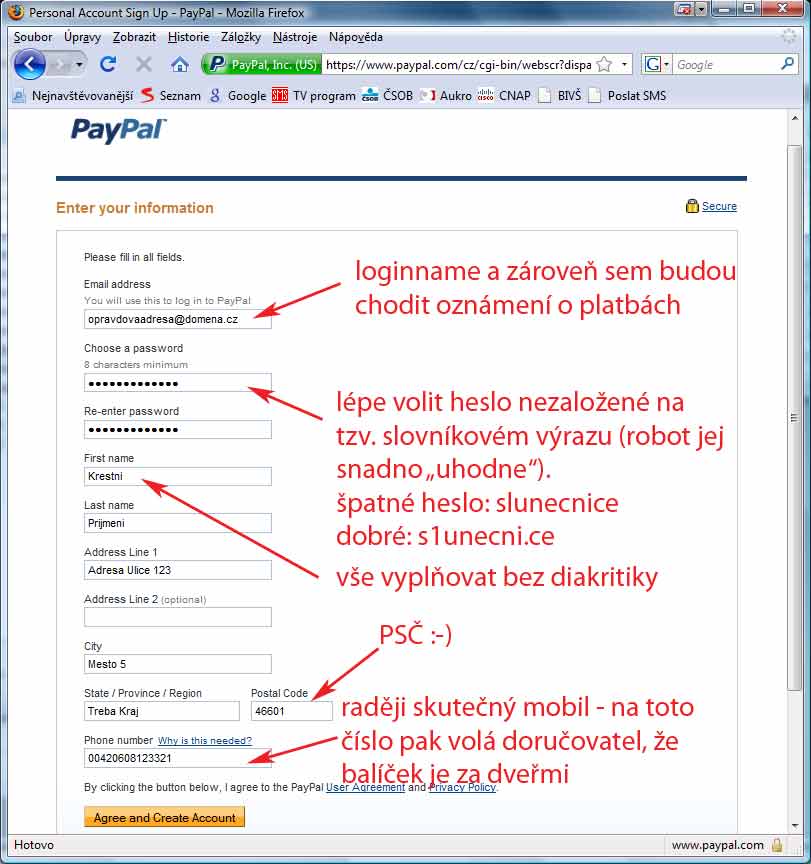Open the BIVŠ bookmark
Screen dimensions: 811x864
click(560, 95)
